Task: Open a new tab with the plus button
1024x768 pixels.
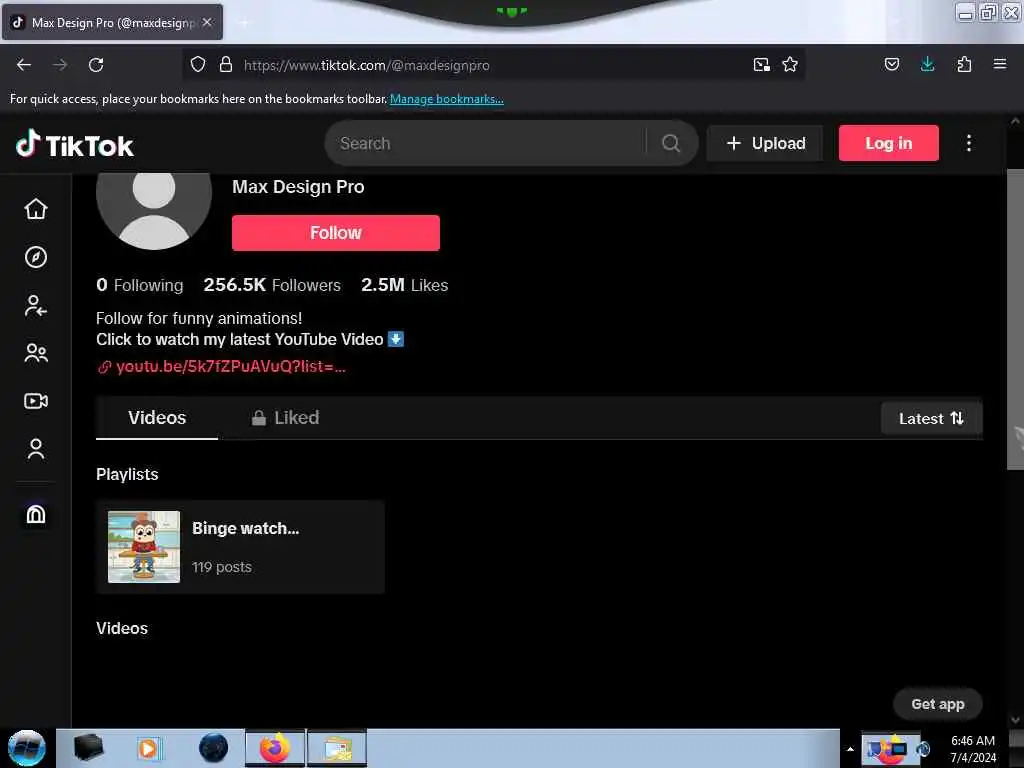Action: coord(244,23)
